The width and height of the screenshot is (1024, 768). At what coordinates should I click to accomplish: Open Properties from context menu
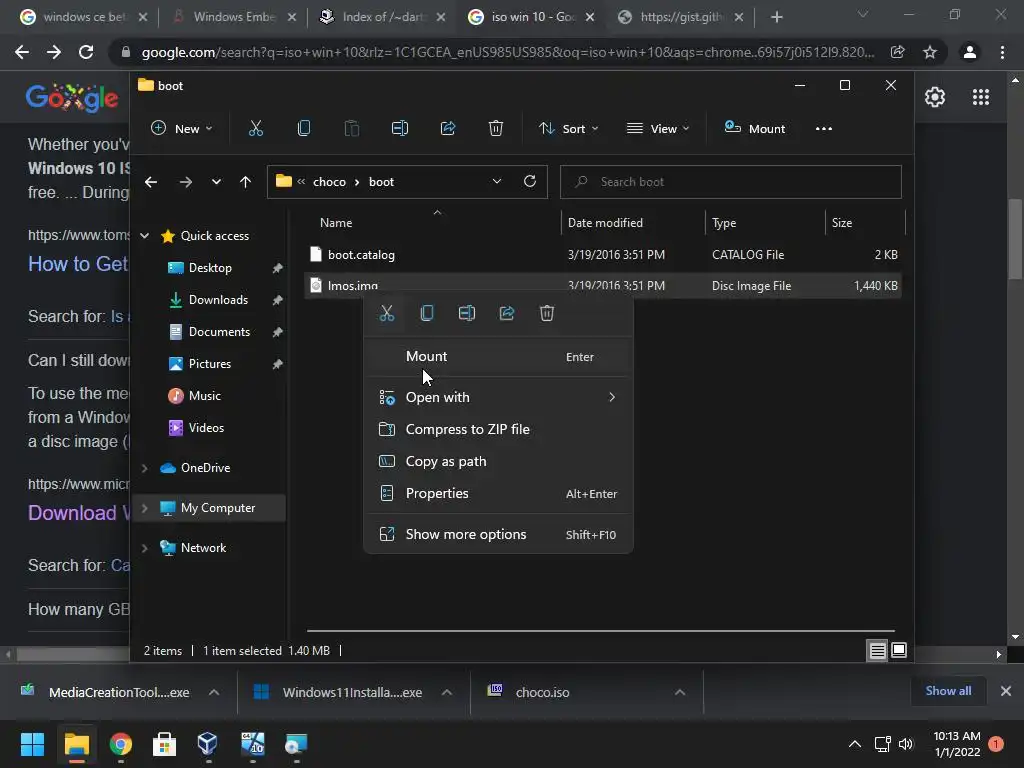498,493
